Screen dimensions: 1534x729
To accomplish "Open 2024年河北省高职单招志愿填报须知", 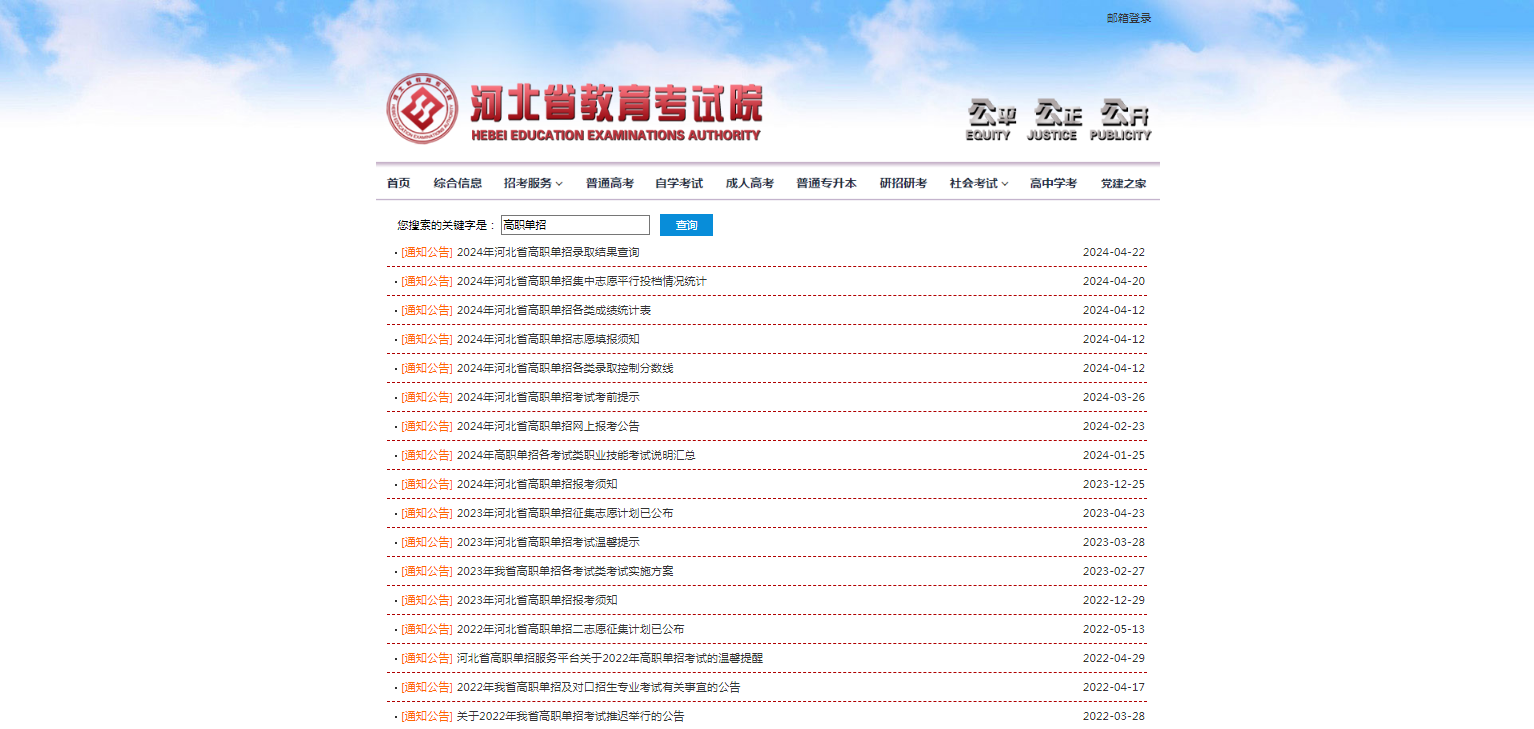I will pyautogui.click(x=548, y=339).
